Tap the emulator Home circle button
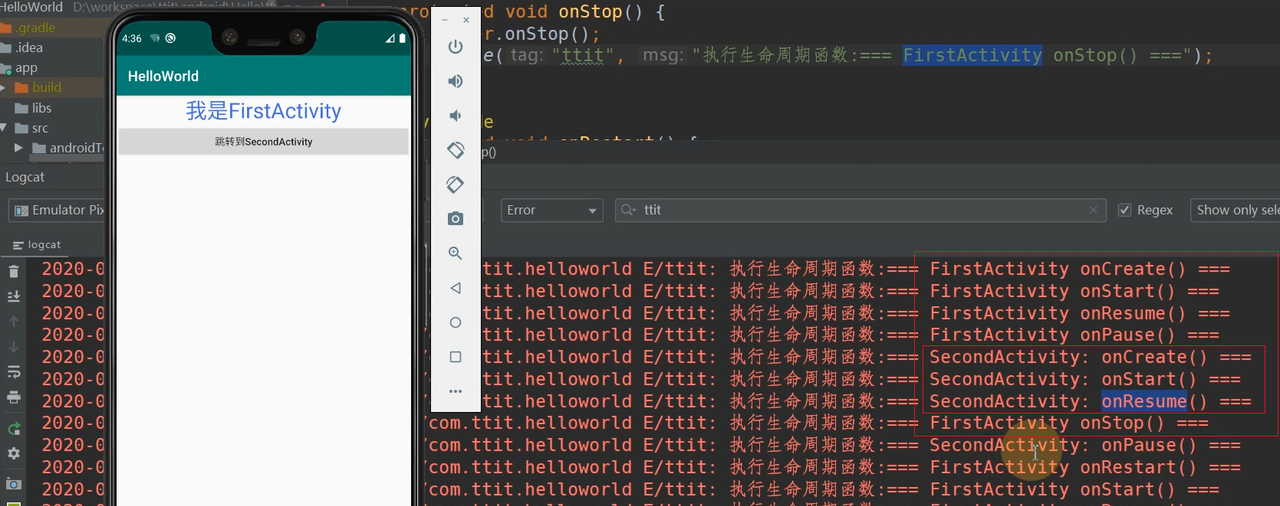This screenshot has width=1280, height=506. 455,322
